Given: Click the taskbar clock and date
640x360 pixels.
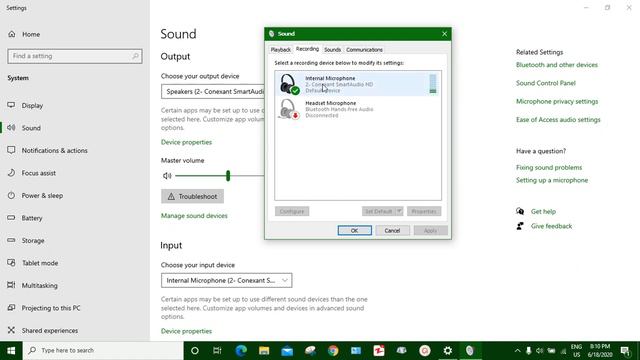Looking at the screenshot, I should click(x=600, y=351).
